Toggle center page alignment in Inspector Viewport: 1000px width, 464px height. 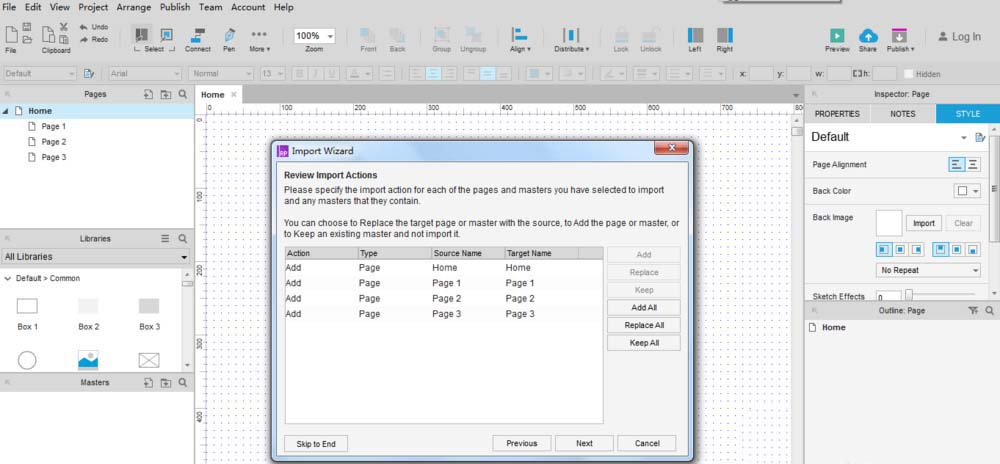point(973,164)
